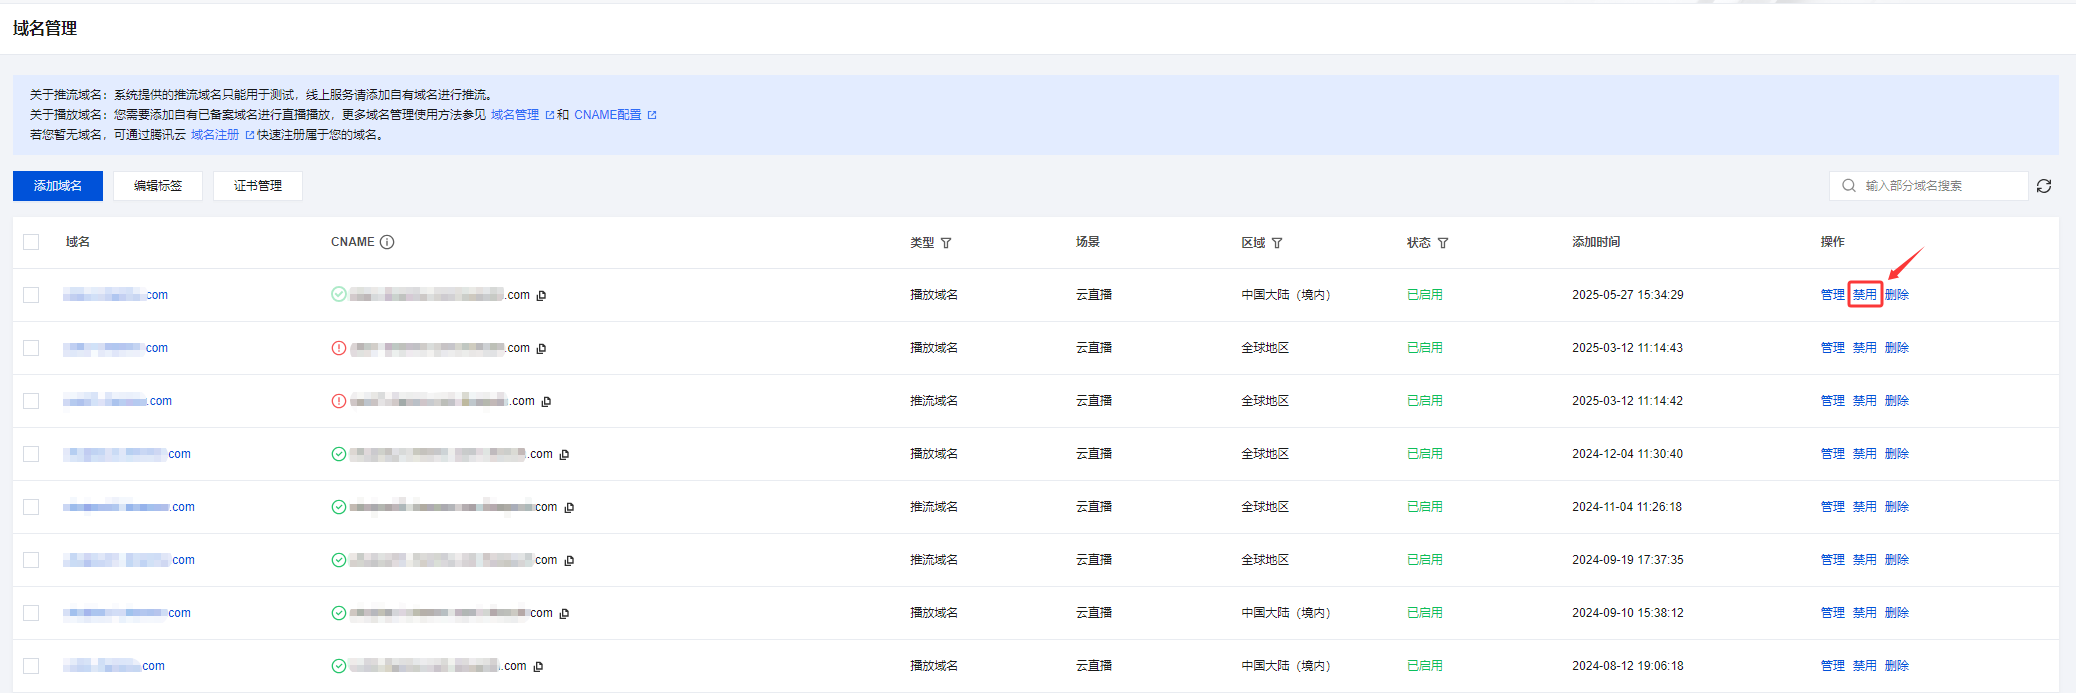Open 证书管理
2076x693 pixels.
tap(258, 186)
